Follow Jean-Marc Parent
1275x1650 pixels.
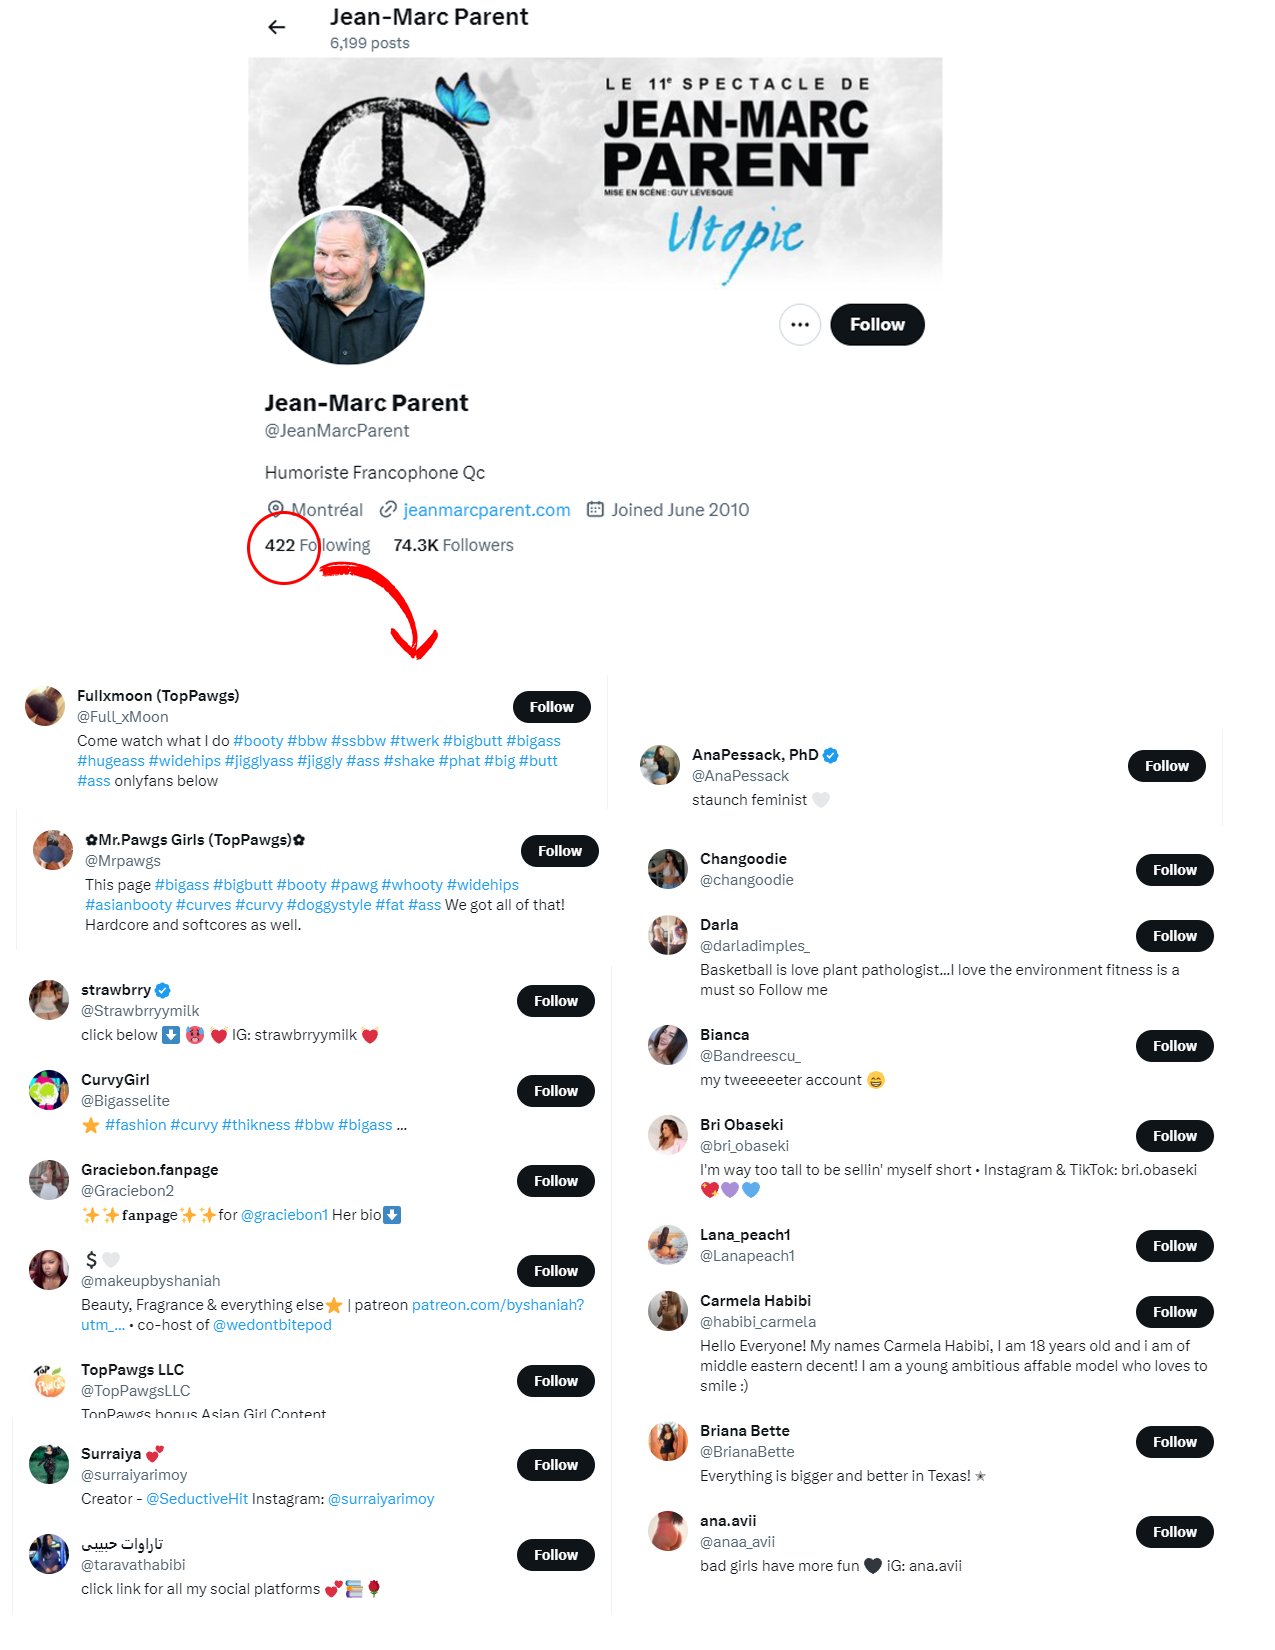(877, 325)
